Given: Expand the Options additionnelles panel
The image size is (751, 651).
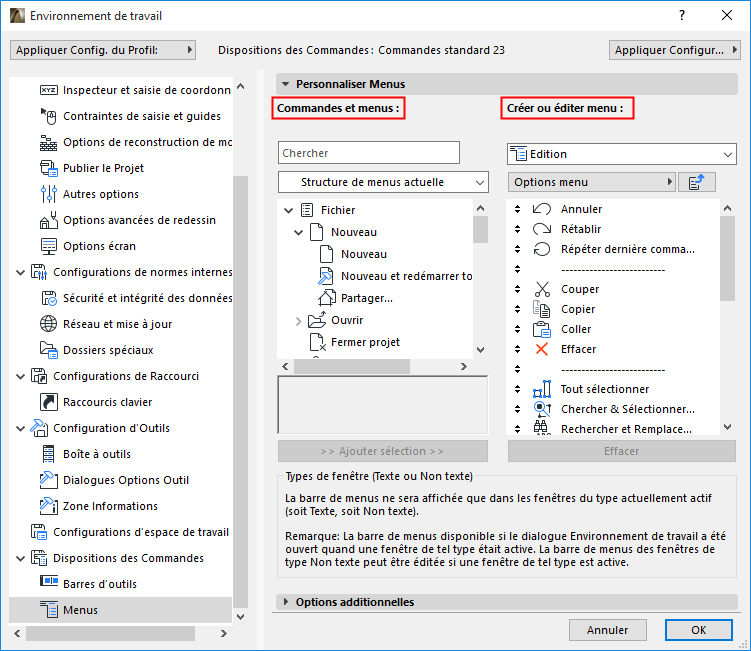Looking at the screenshot, I should pos(286,602).
